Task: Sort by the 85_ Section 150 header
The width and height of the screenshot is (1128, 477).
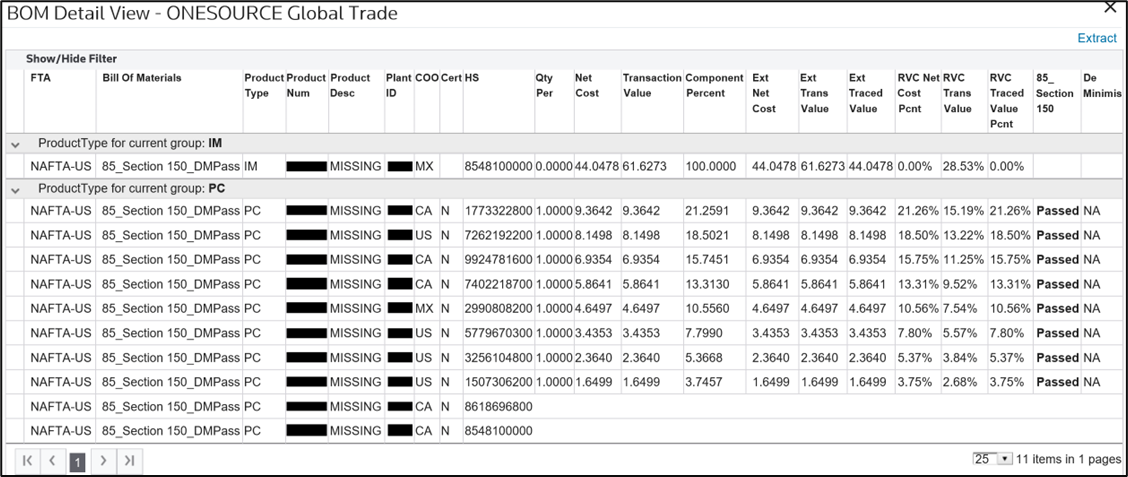Action: (x=1055, y=94)
